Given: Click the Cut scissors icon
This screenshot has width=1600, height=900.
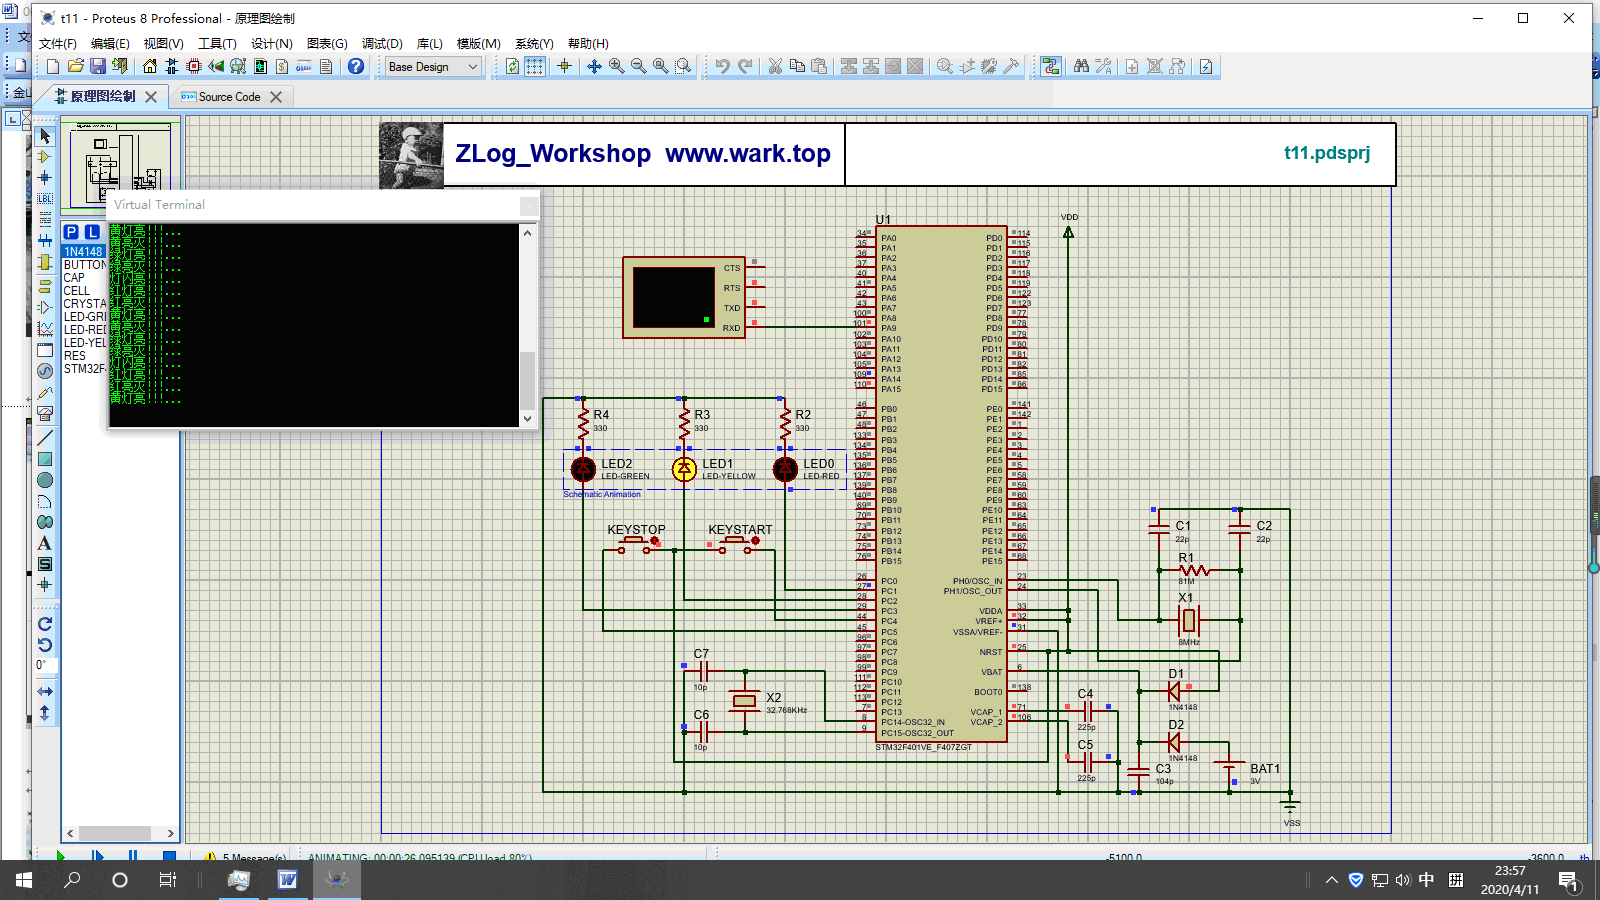Looking at the screenshot, I should (775, 66).
